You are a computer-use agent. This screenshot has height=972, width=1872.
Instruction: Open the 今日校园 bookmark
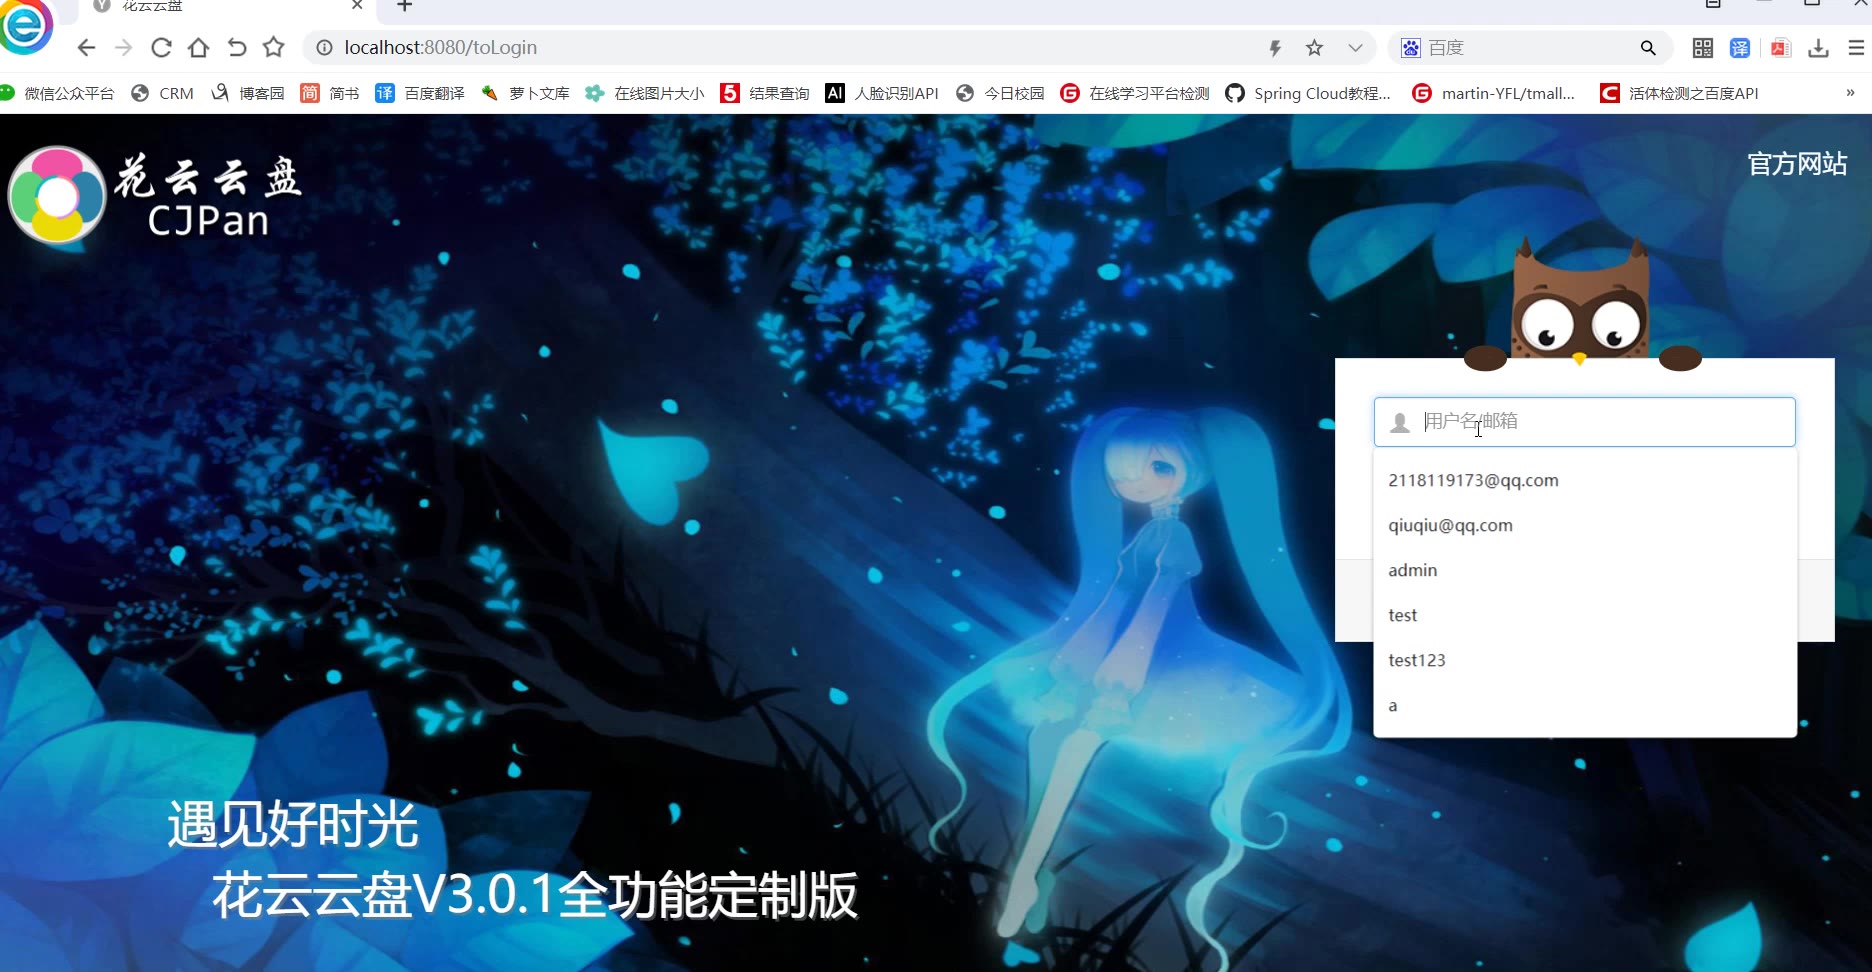(1000, 93)
